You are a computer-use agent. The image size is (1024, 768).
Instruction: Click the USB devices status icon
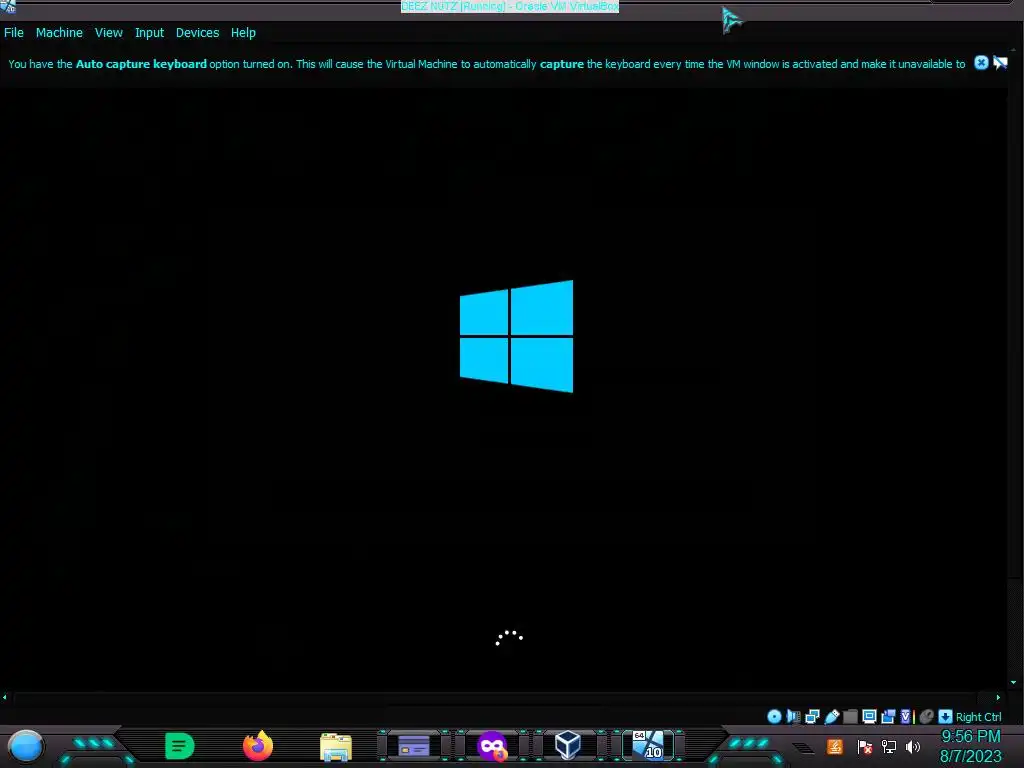[831, 716]
